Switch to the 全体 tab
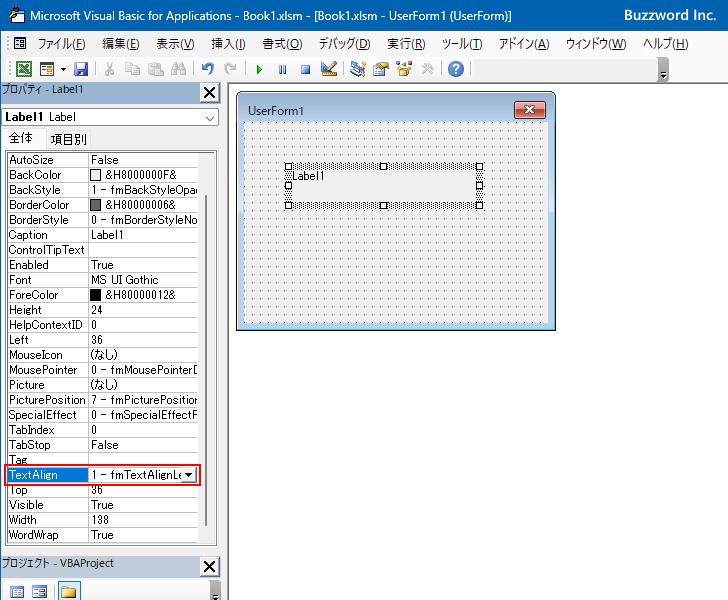Screen dimensions: 728x600 21,138
